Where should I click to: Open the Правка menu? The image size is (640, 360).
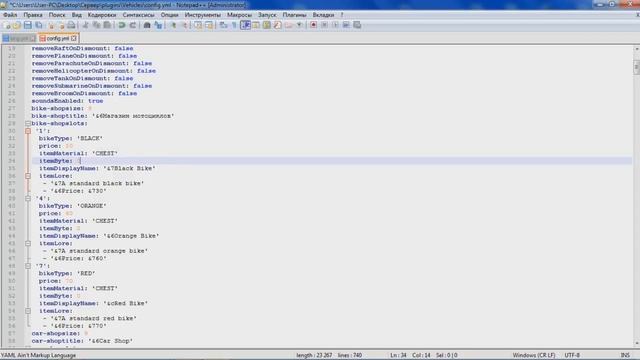33,15
